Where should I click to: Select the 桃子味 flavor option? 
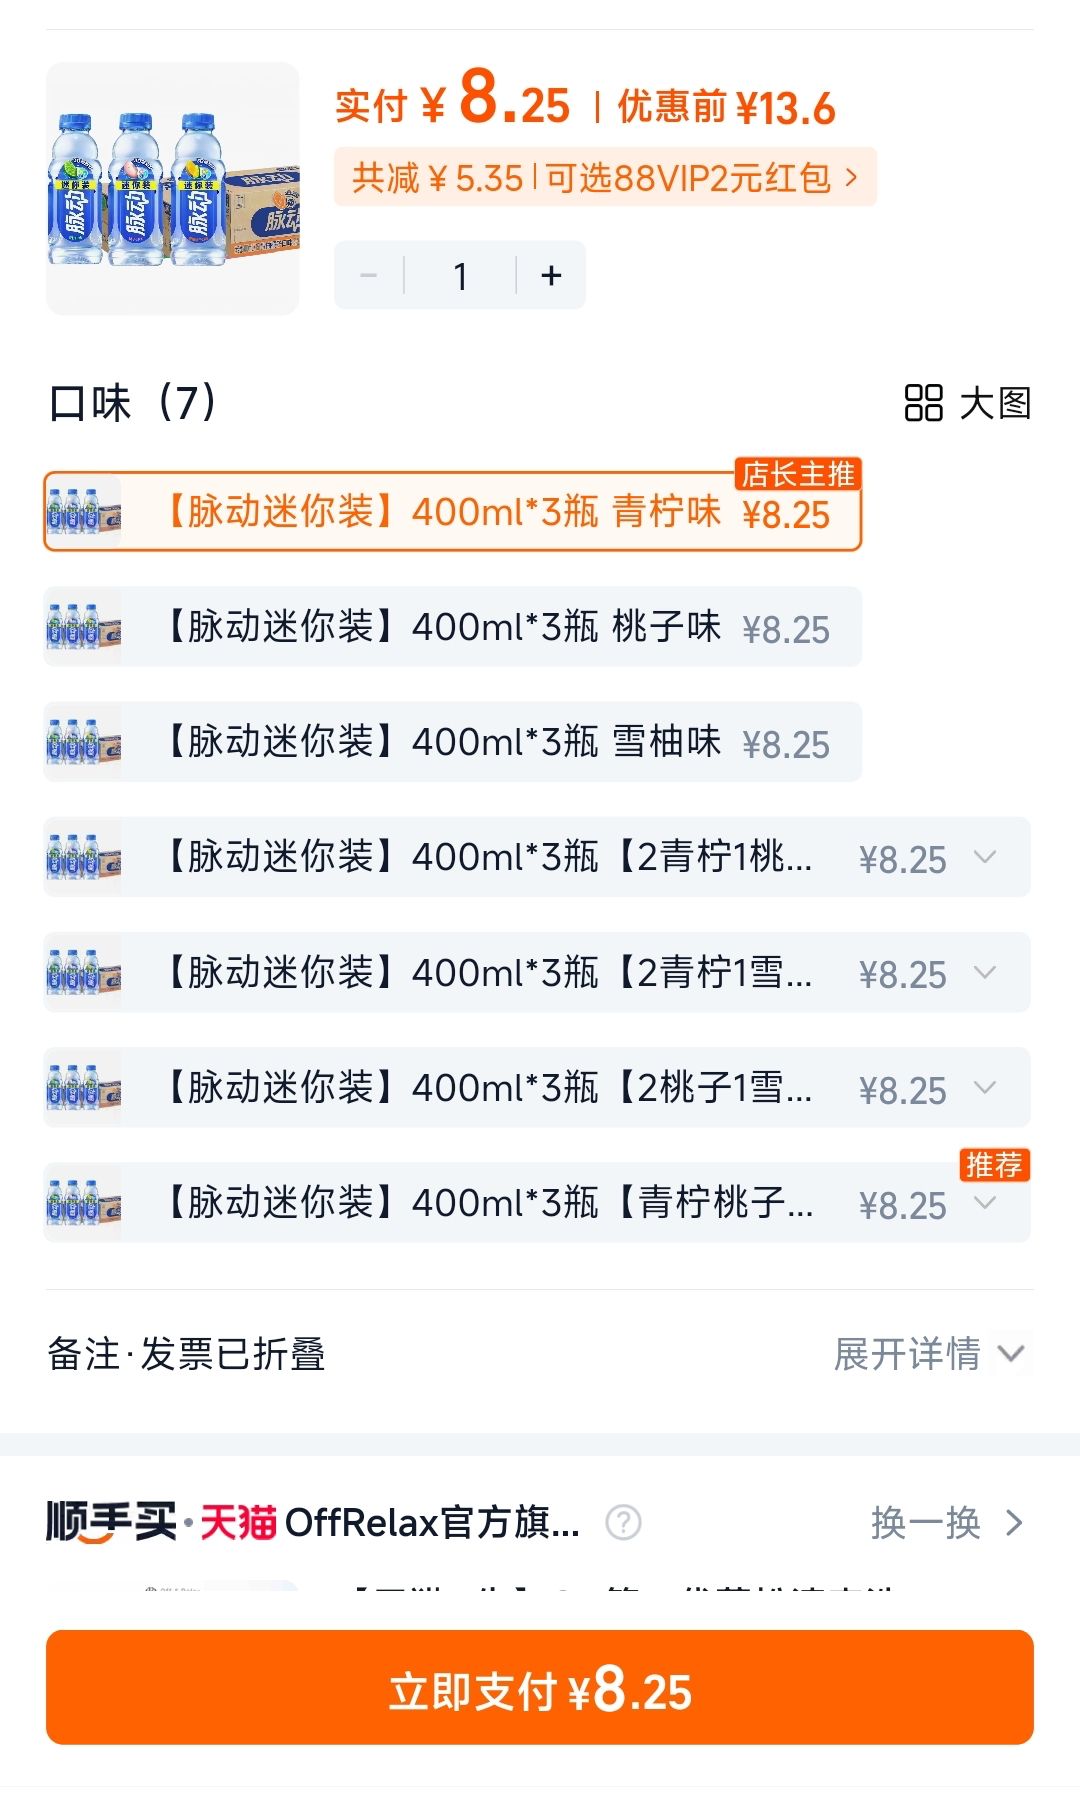[452, 627]
